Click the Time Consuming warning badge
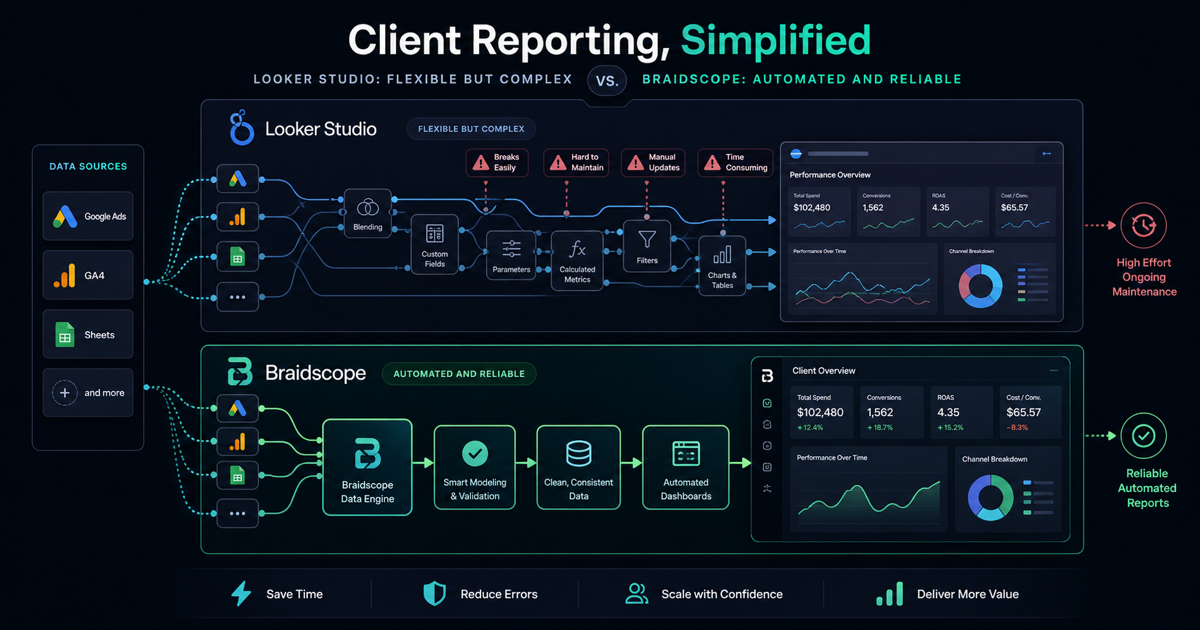The image size is (1200, 630). coord(736,163)
